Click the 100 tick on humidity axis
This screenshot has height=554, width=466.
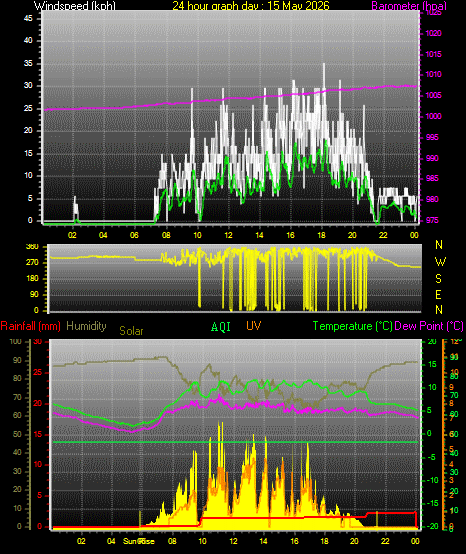[x=16, y=341]
